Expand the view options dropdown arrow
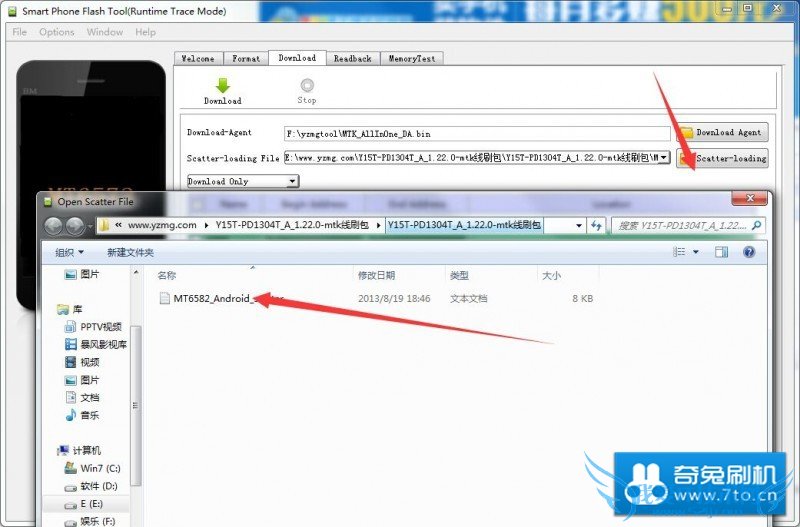The height and width of the screenshot is (527, 800). click(x=695, y=252)
